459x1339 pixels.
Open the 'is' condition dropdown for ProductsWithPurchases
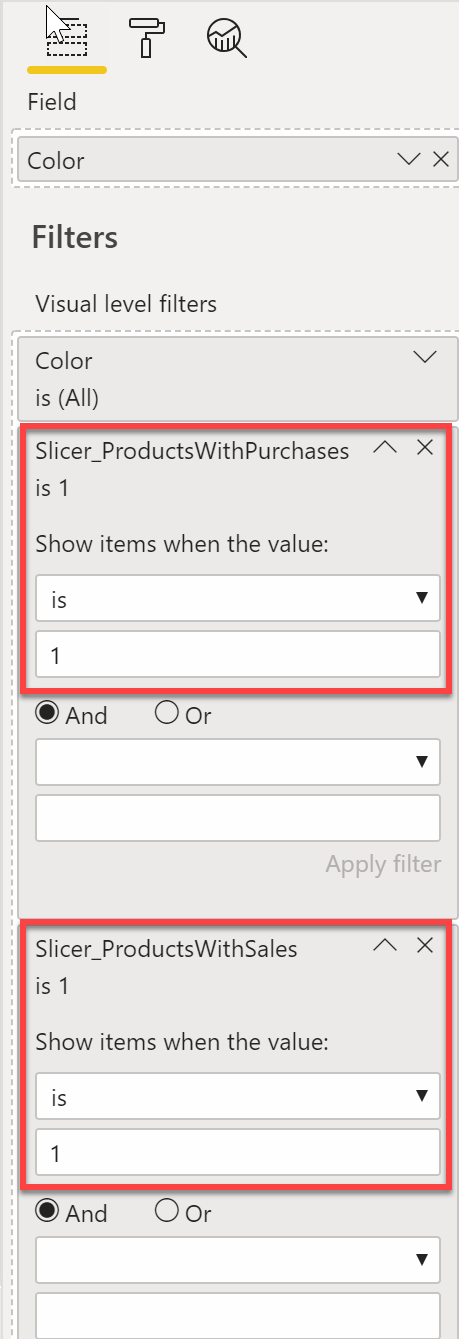pyautogui.click(x=238, y=599)
